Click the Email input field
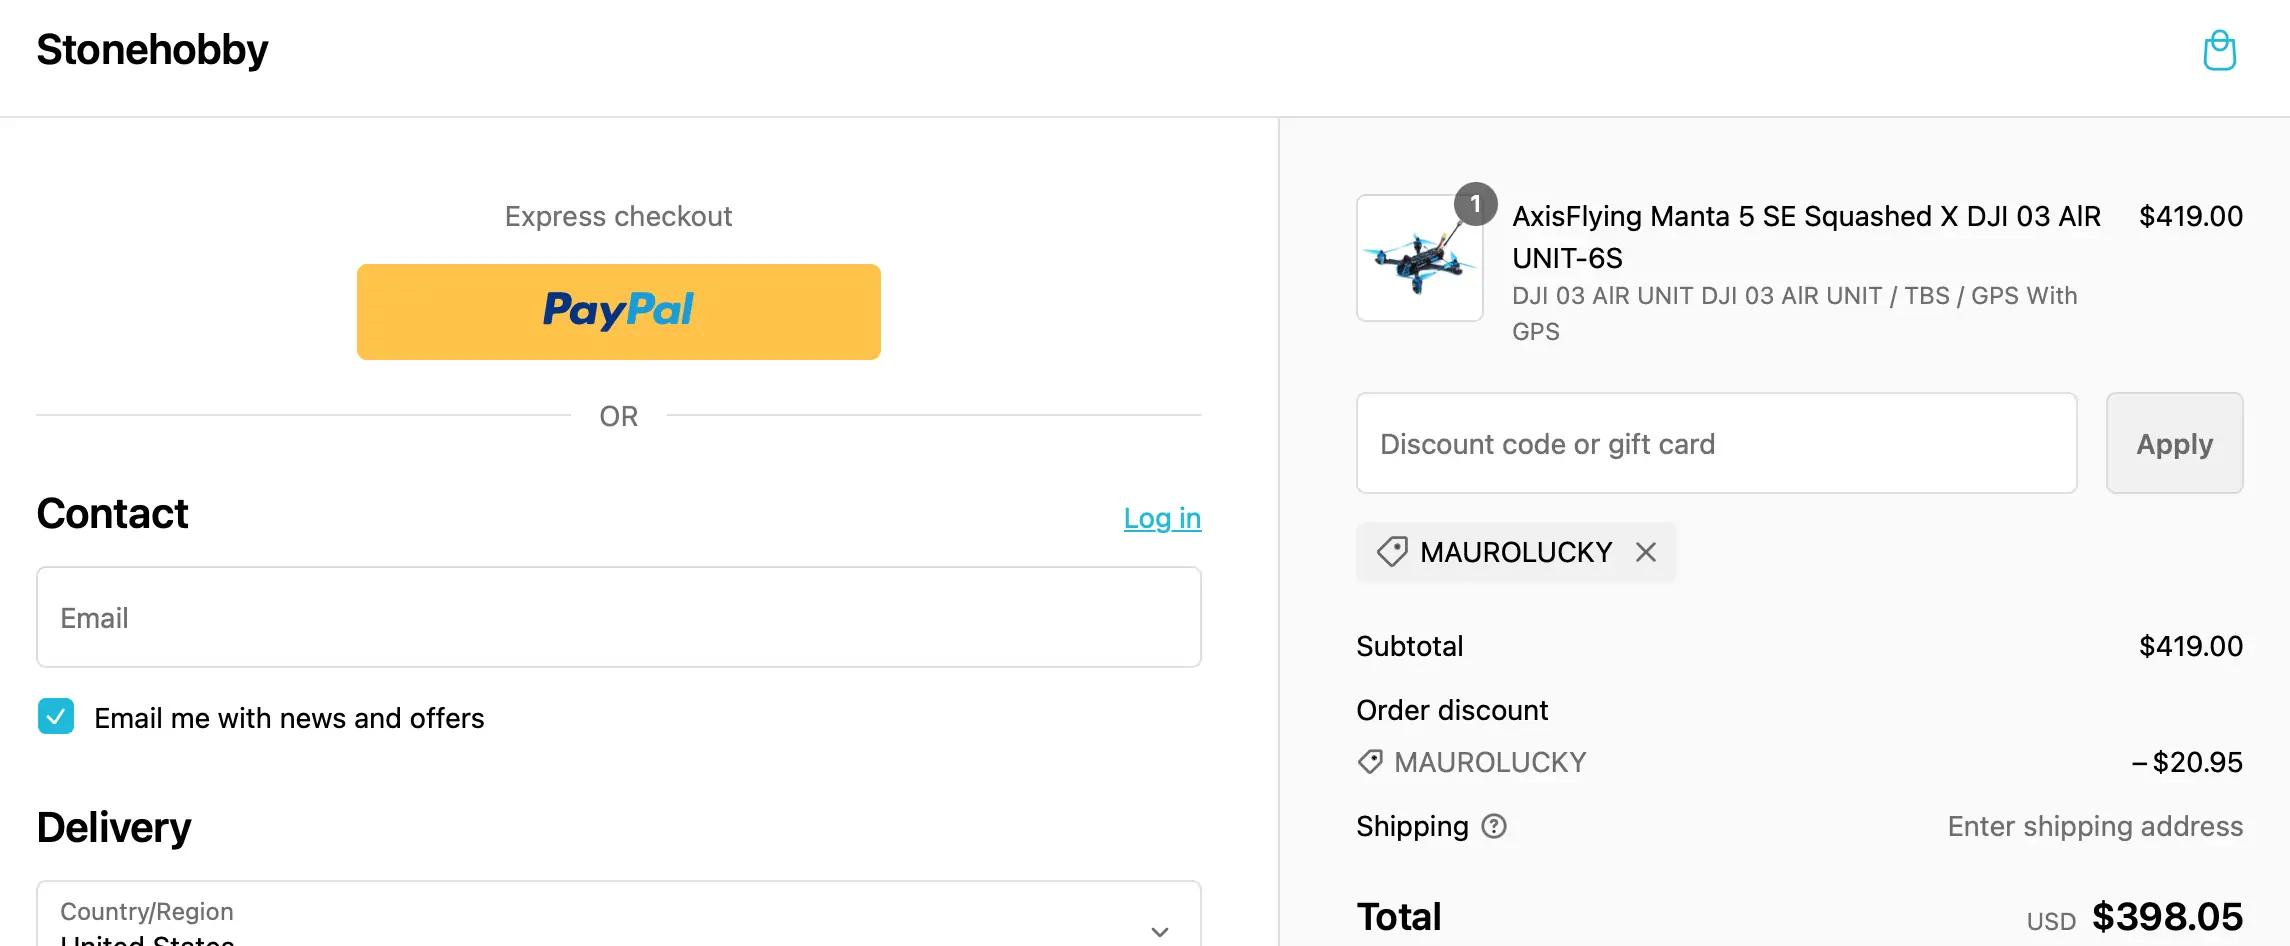This screenshot has width=2290, height=946. pyautogui.click(x=618, y=617)
